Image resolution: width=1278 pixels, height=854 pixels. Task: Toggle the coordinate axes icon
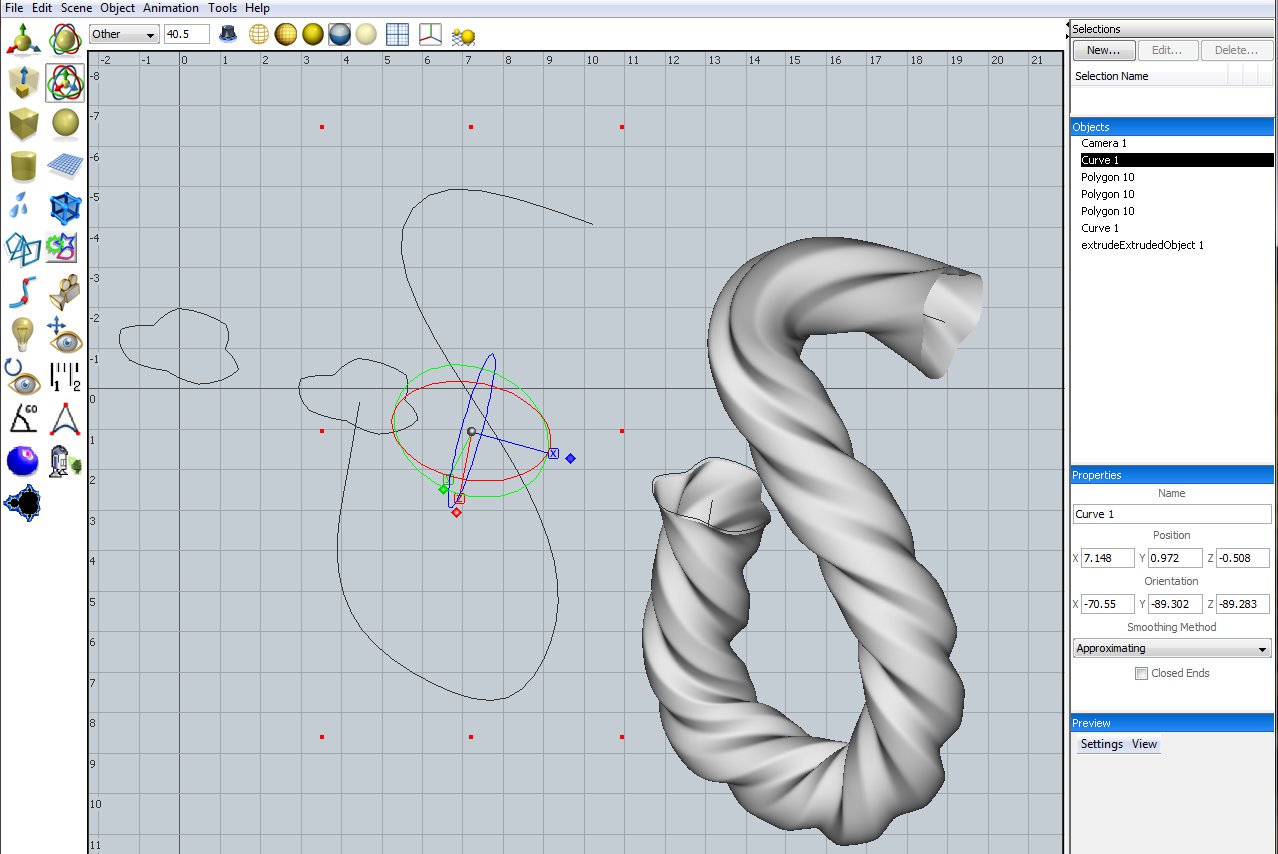click(x=430, y=34)
